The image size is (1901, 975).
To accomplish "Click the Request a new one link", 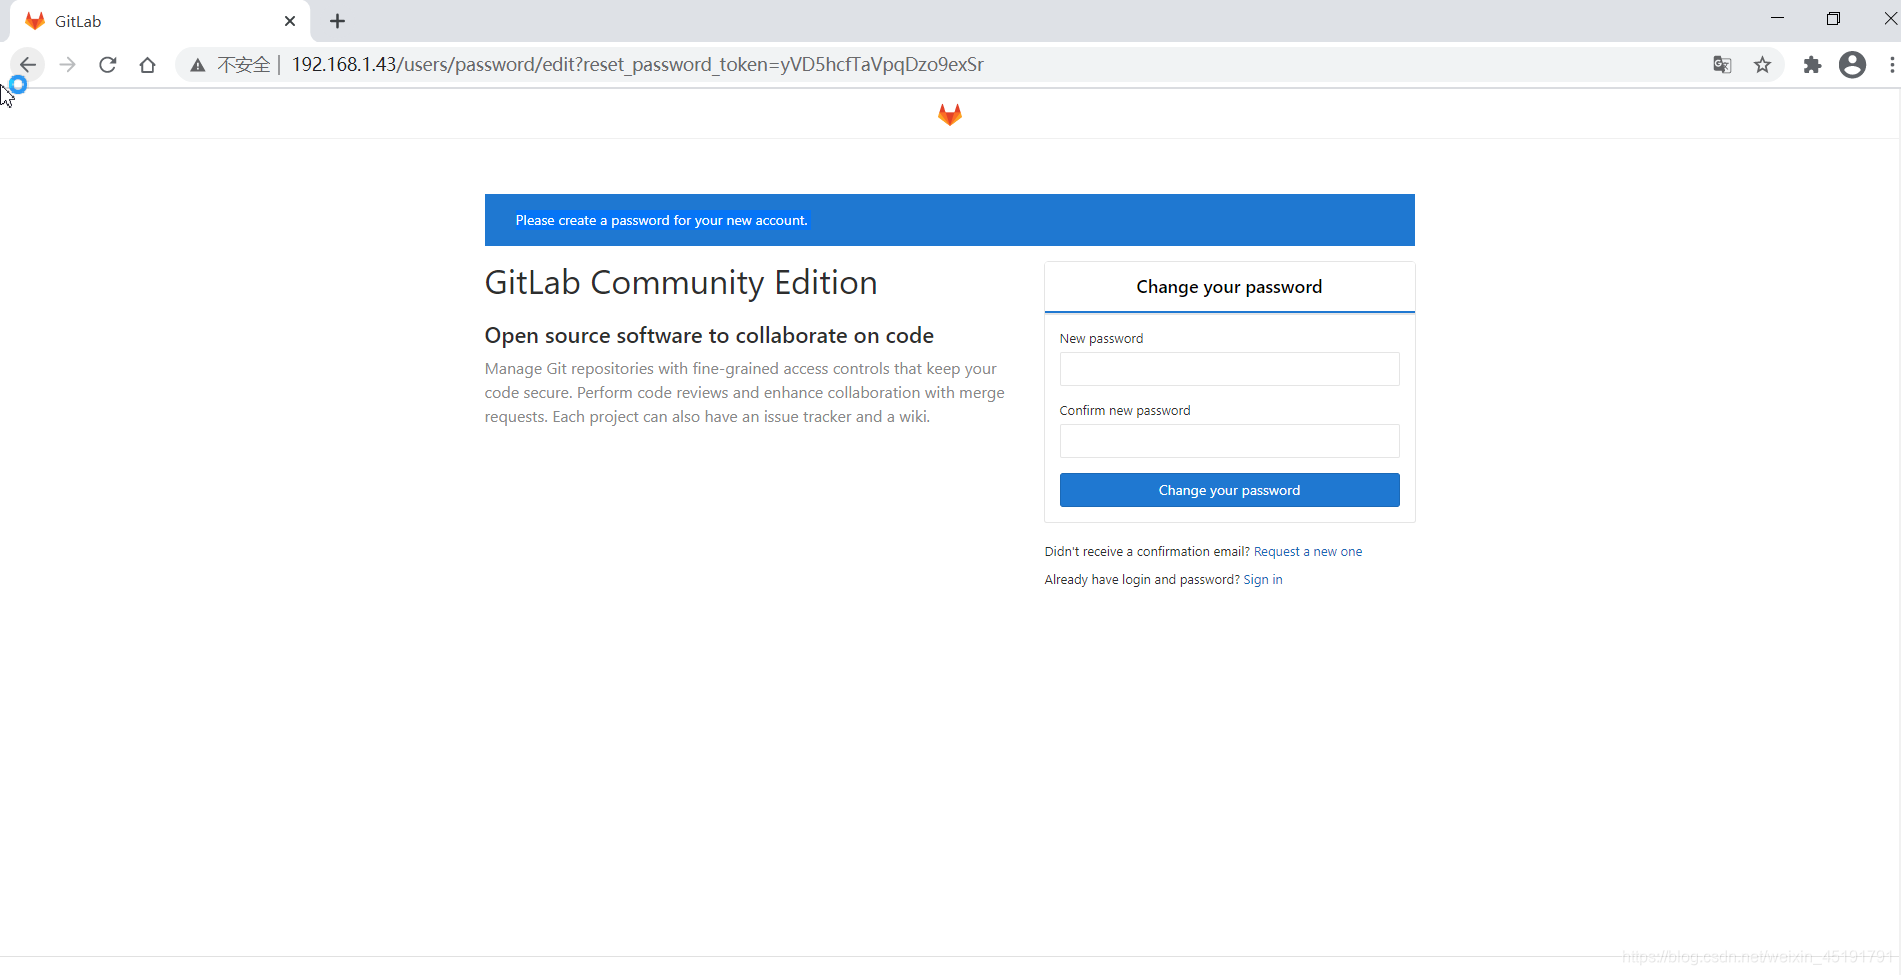I will pyautogui.click(x=1308, y=552).
